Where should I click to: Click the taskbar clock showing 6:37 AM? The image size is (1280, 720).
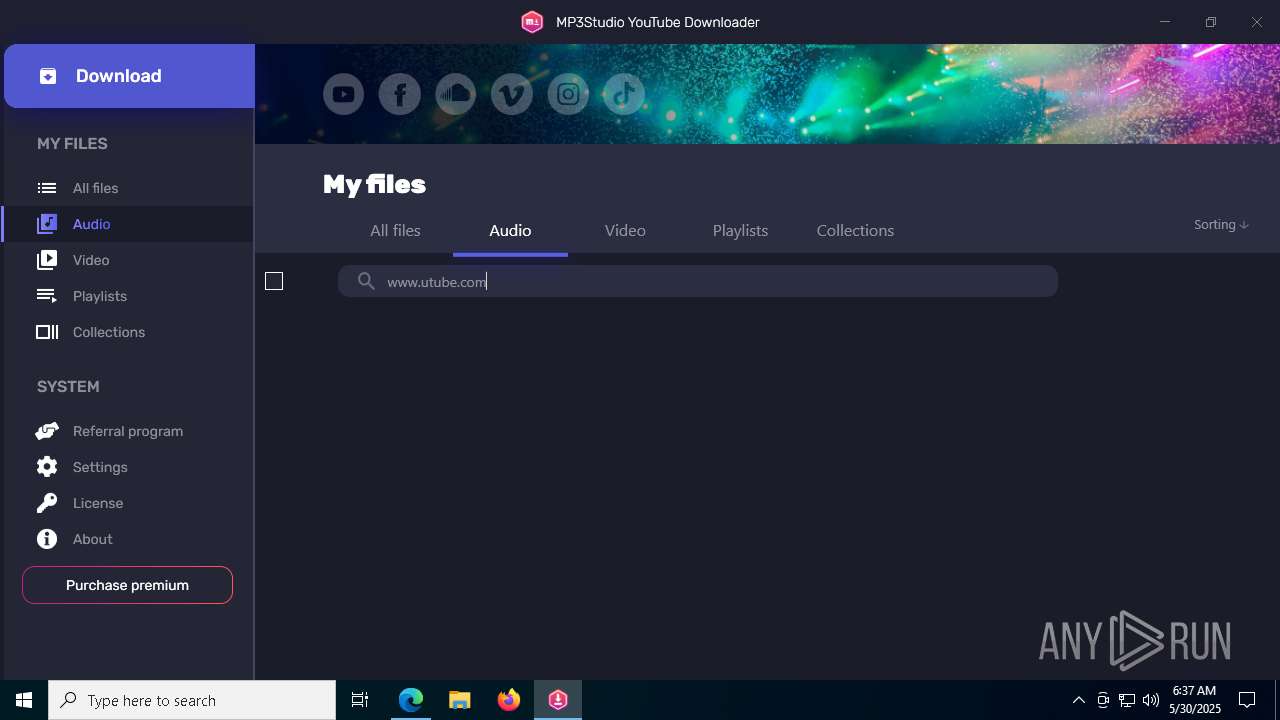[x=1194, y=700]
